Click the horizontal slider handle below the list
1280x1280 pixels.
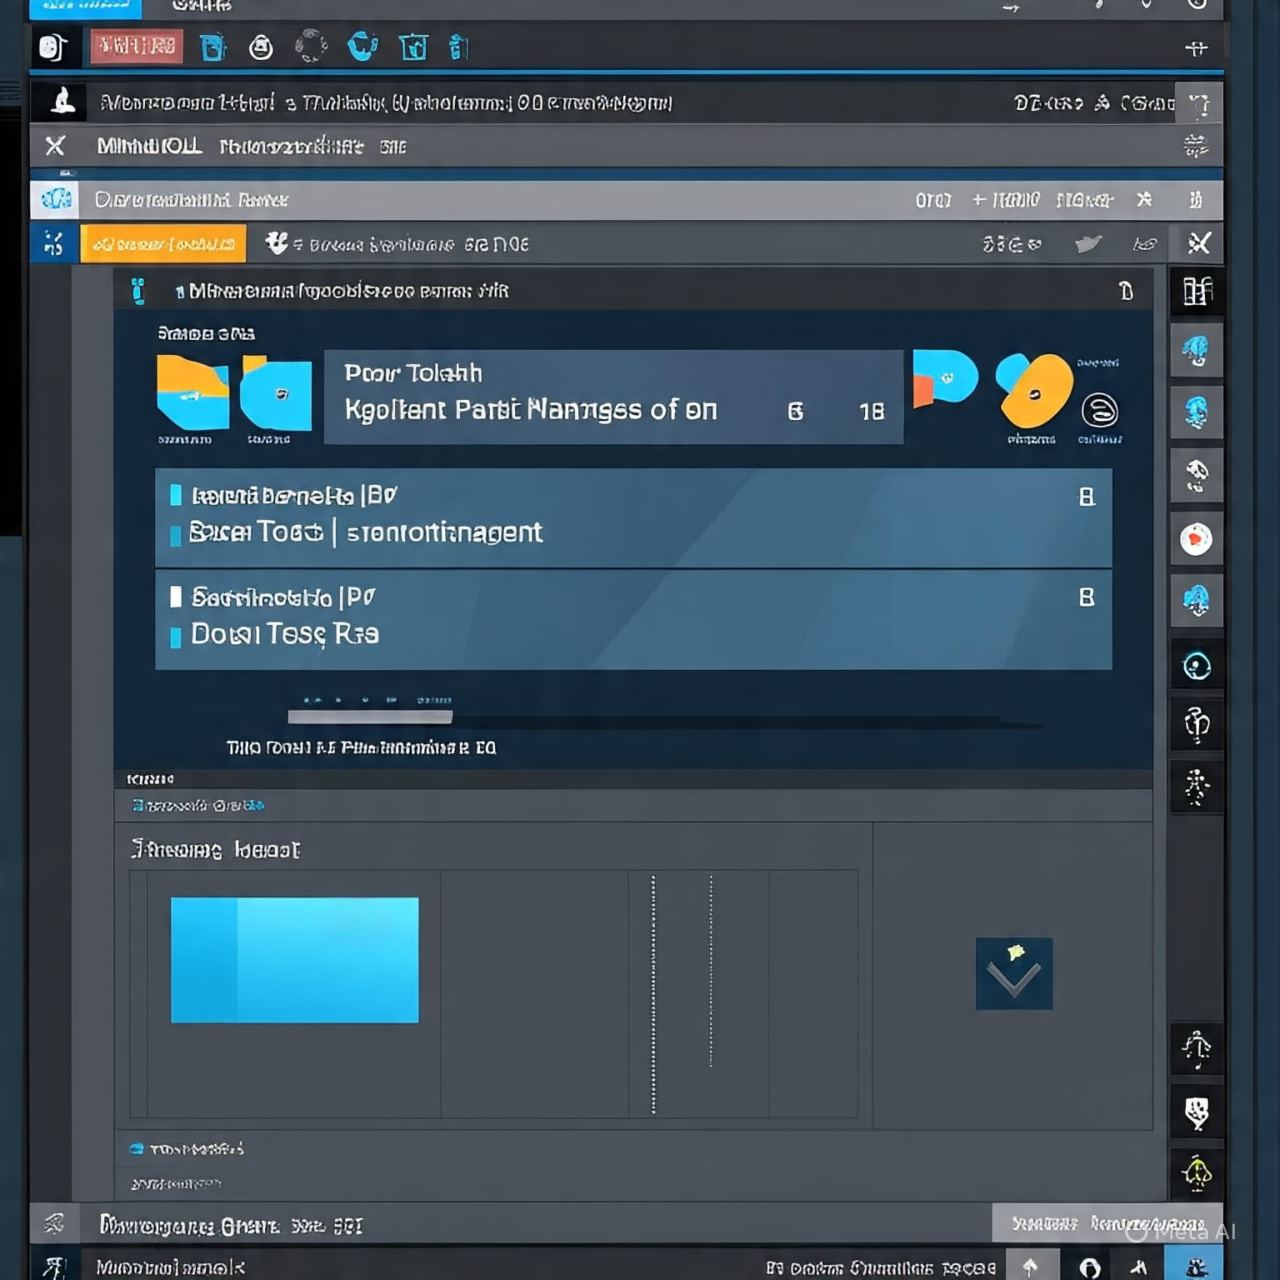coord(370,716)
